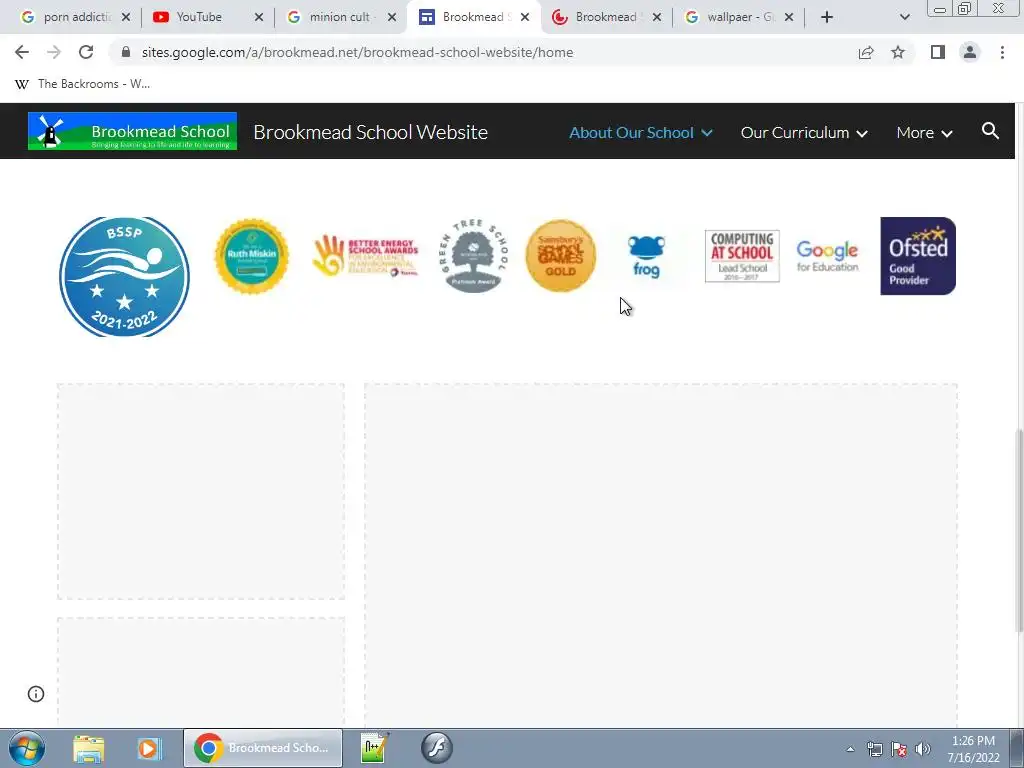Click the page info circle icon
Image resolution: width=1024 pixels, height=768 pixels.
point(36,694)
